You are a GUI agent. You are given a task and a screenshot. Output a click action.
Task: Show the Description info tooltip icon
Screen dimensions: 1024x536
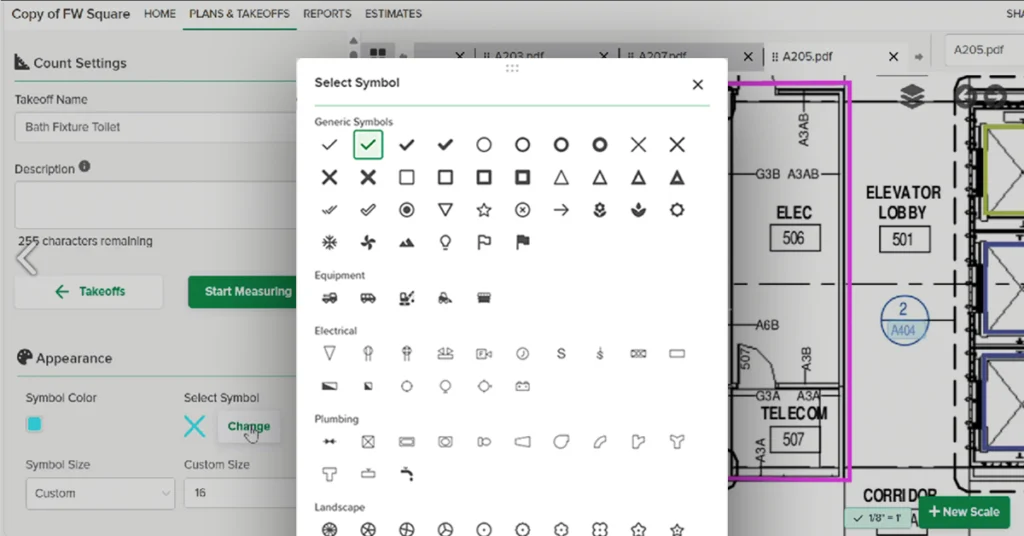click(x=84, y=166)
